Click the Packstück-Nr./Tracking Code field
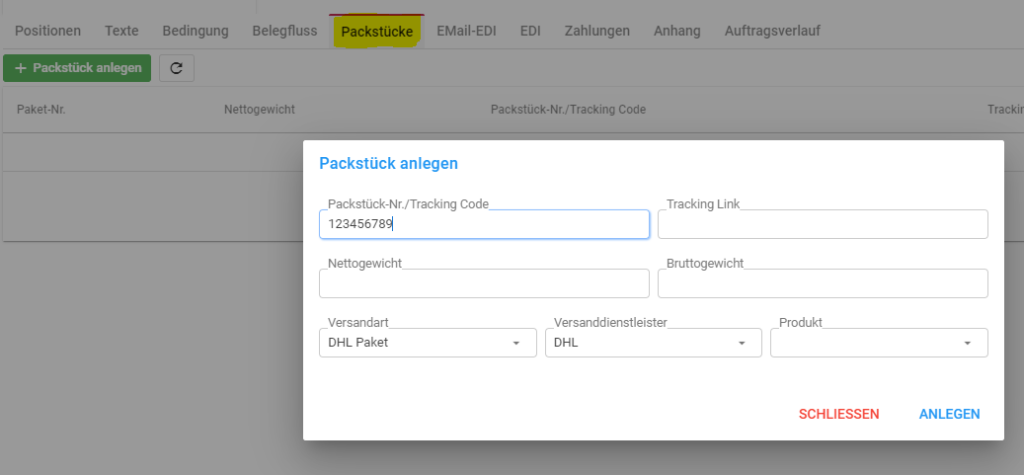 pyautogui.click(x=484, y=224)
